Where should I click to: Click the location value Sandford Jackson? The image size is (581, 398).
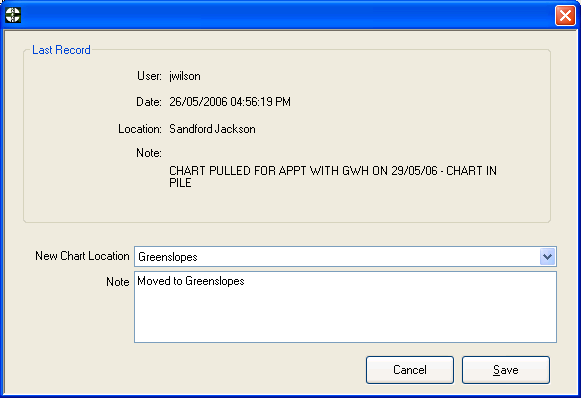[212, 129]
